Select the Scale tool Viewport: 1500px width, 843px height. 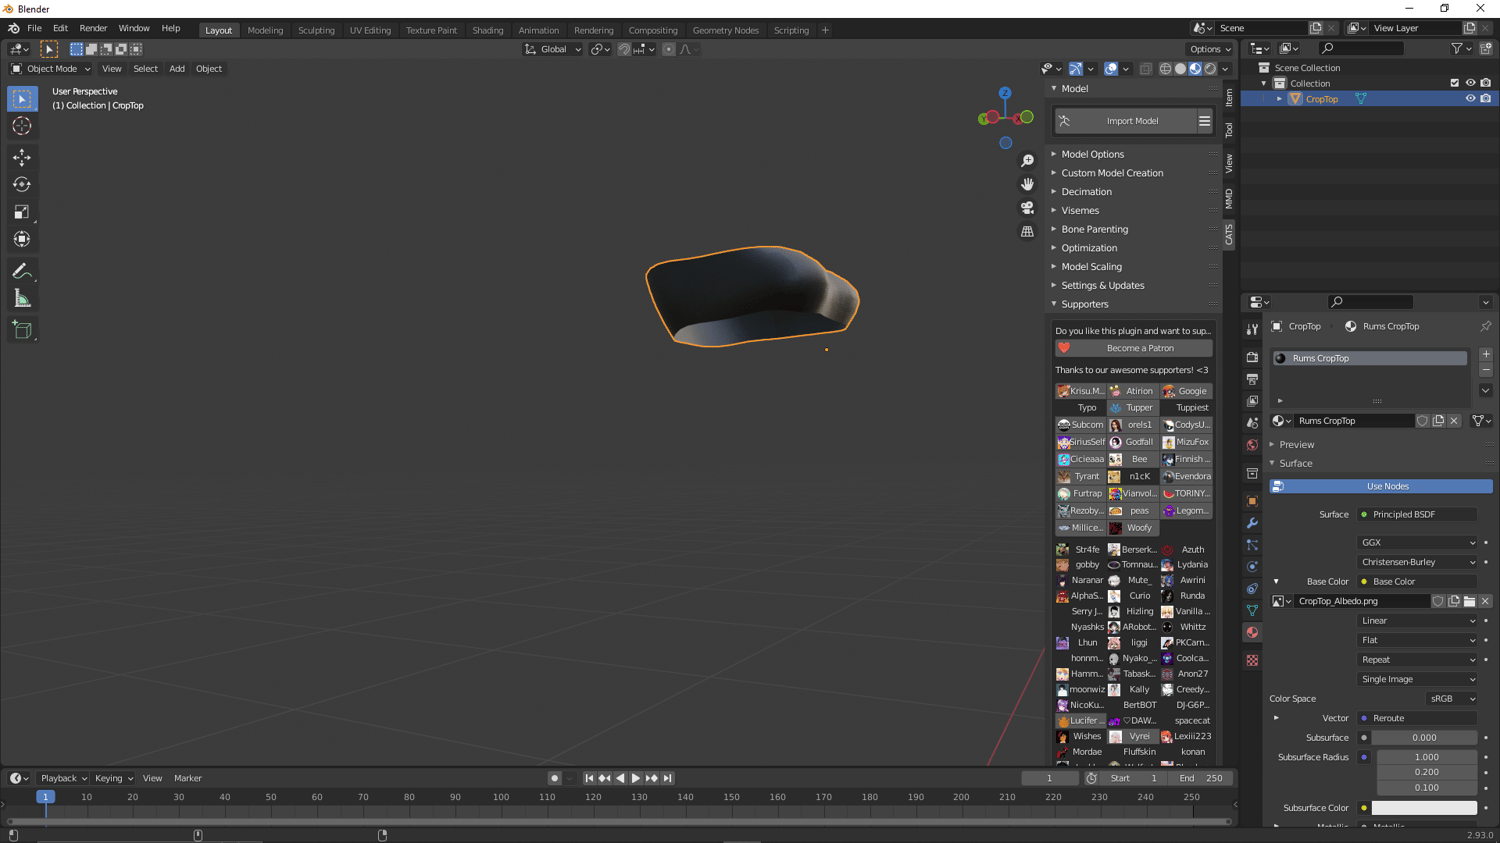22,212
